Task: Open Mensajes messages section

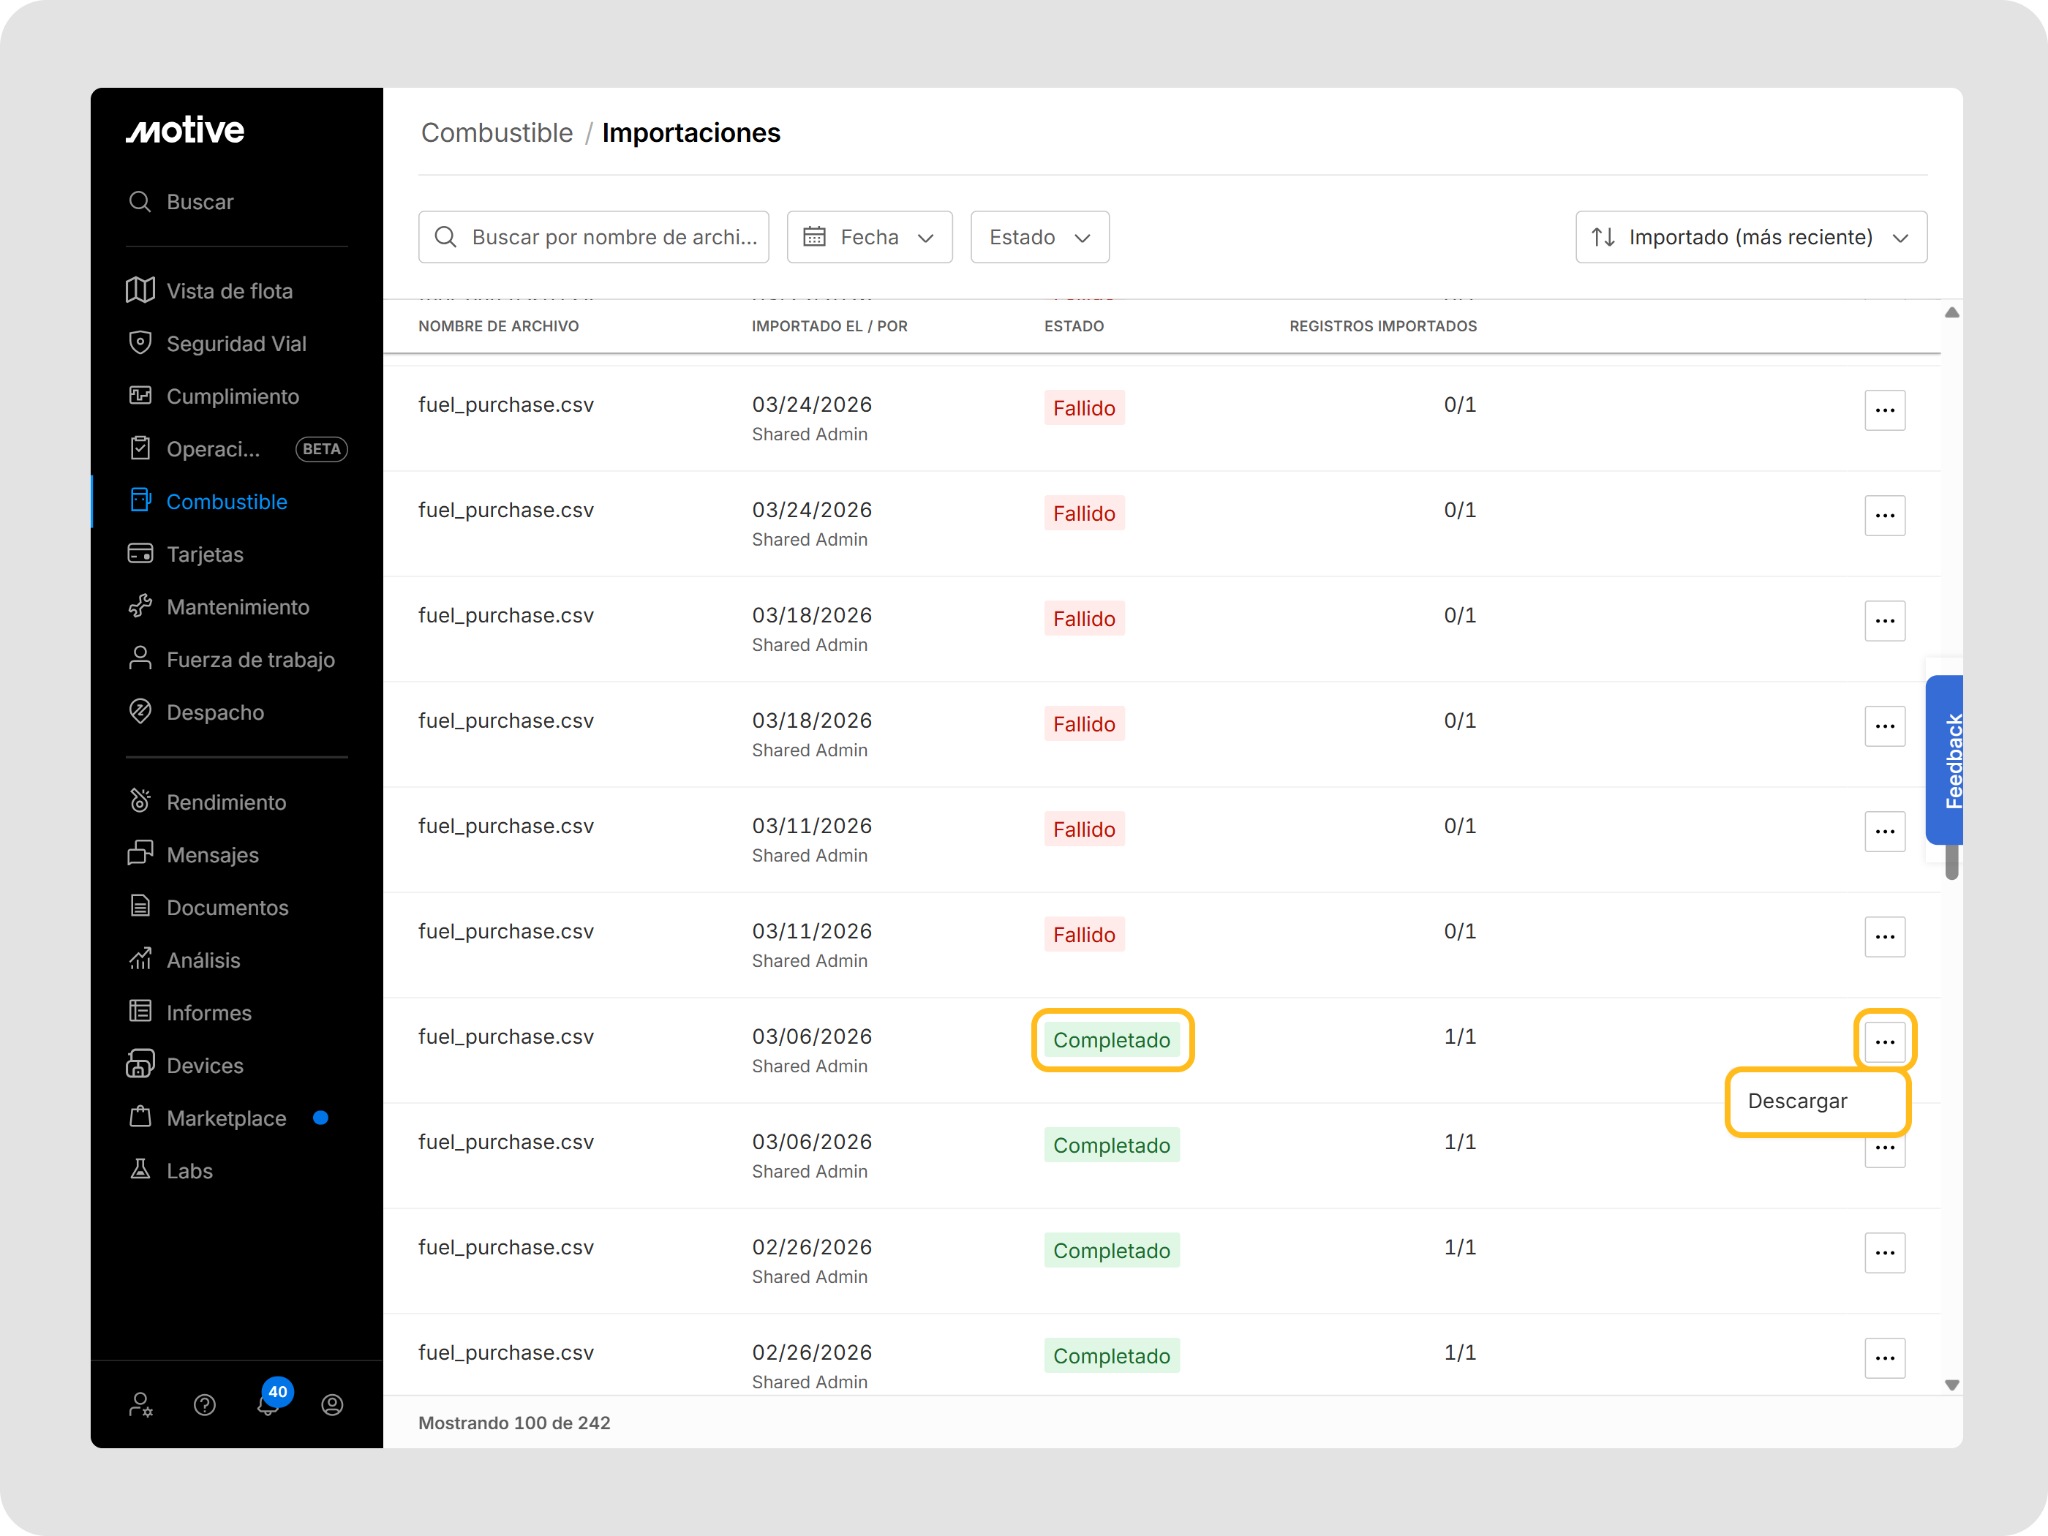Action: click(x=194, y=855)
